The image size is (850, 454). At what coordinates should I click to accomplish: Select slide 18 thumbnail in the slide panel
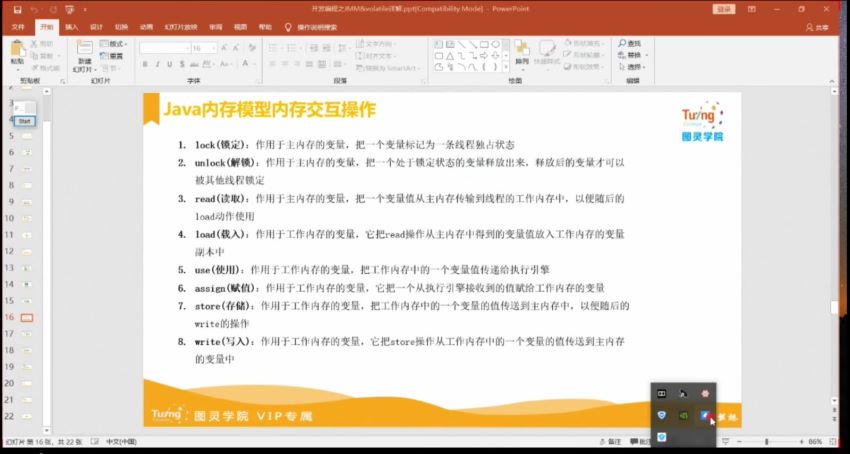click(27, 350)
